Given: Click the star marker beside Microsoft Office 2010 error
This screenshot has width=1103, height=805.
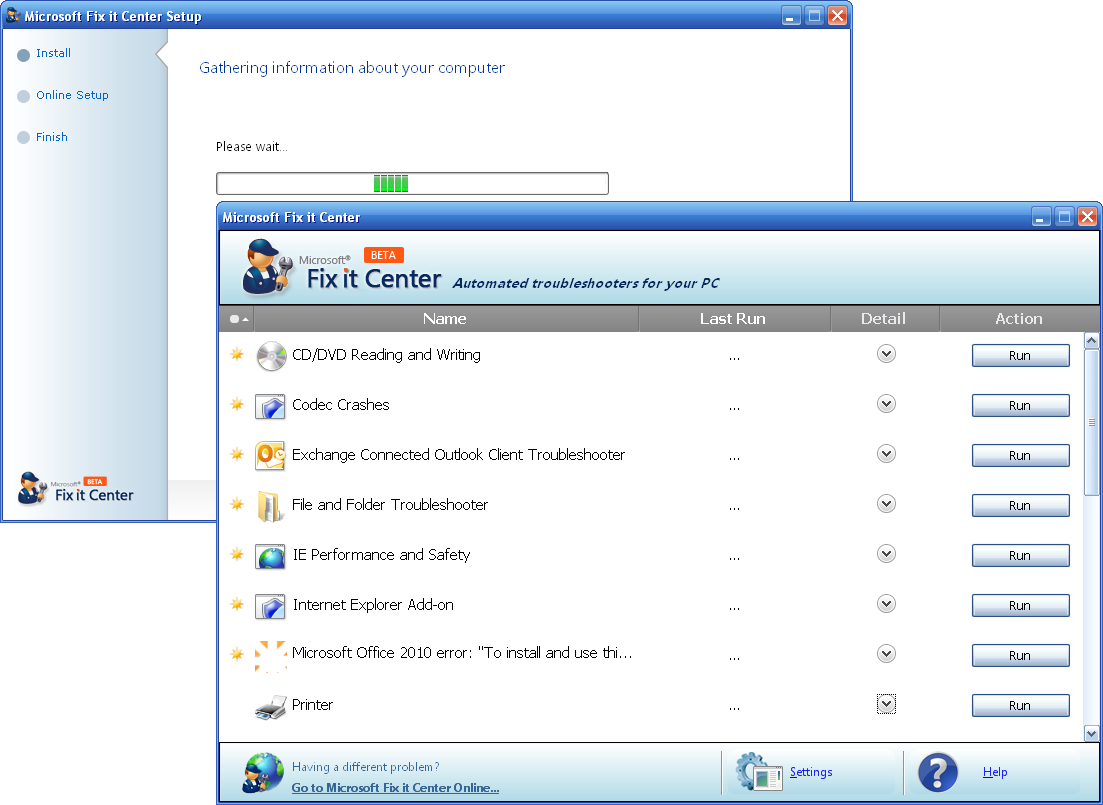Looking at the screenshot, I should [237, 654].
